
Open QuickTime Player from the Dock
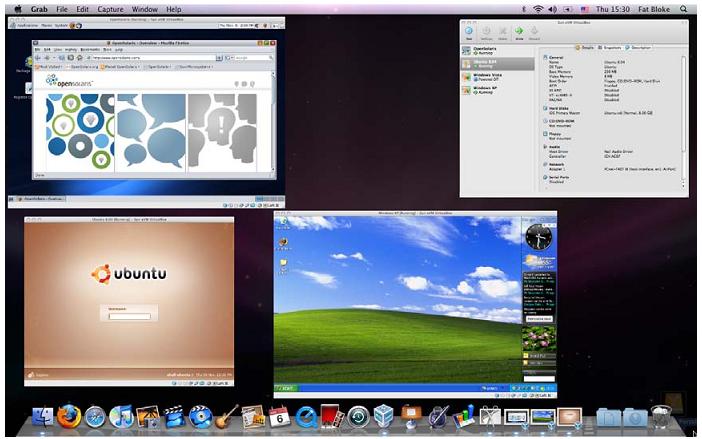pyautogui.click(x=306, y=417)
